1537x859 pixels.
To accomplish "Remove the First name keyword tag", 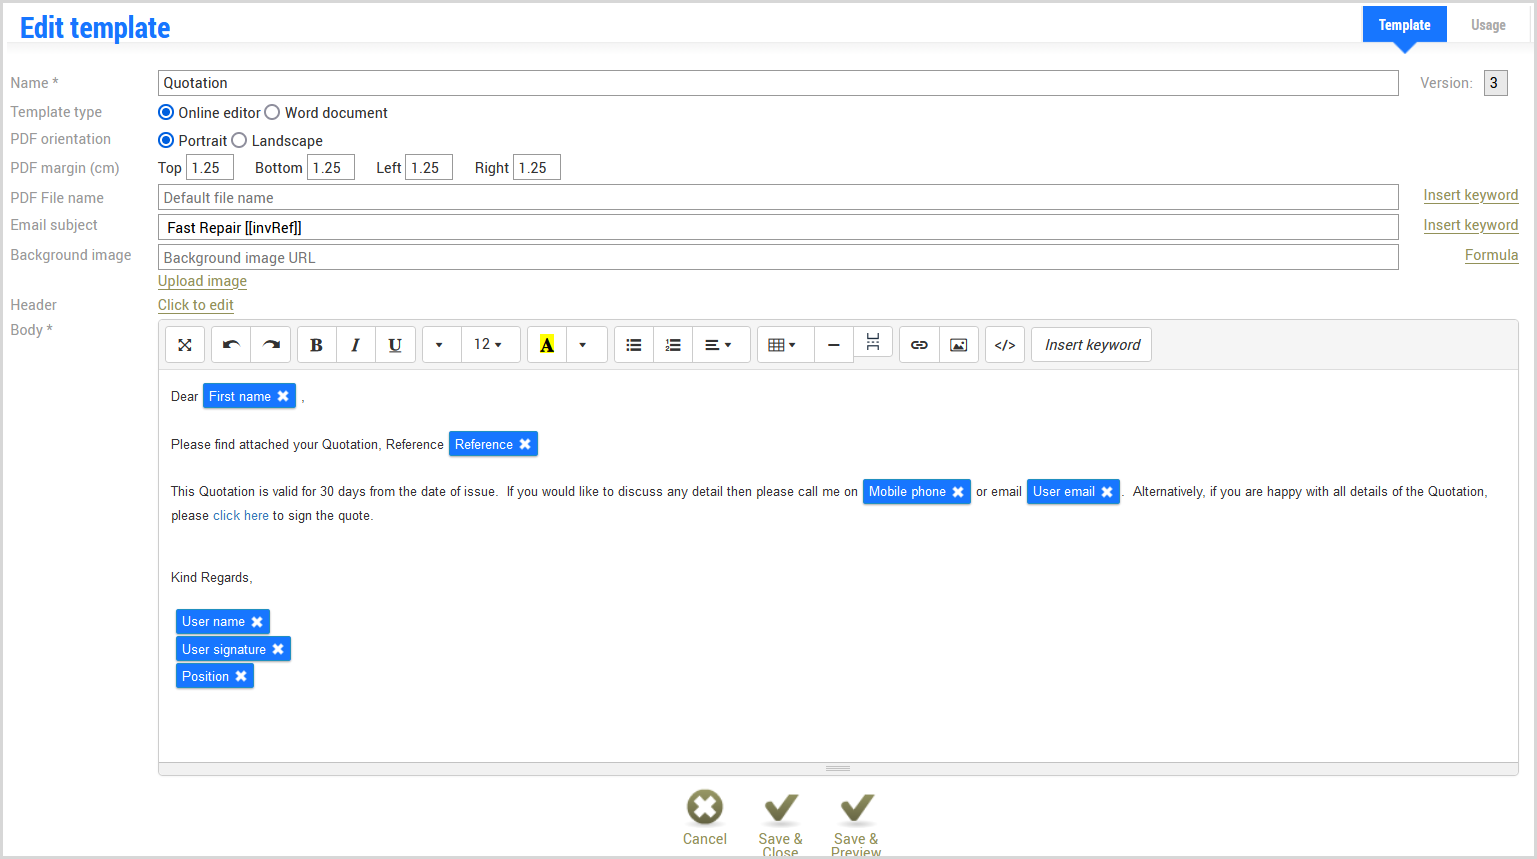I will 283,397.
